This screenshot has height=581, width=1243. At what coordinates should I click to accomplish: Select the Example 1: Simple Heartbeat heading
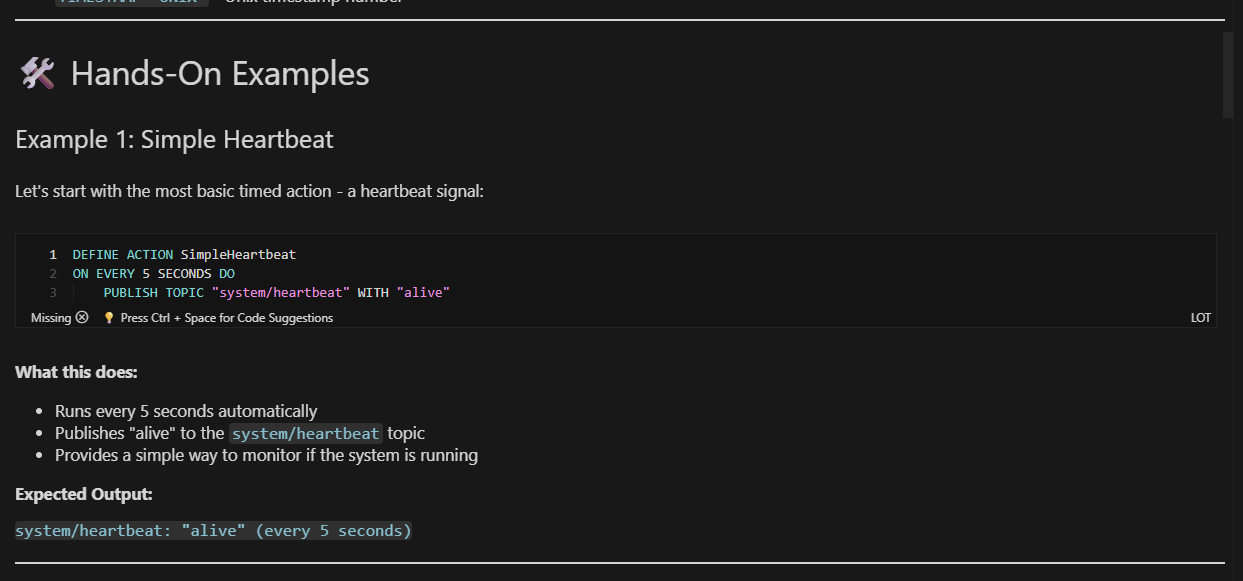click(x=174, y=139)
